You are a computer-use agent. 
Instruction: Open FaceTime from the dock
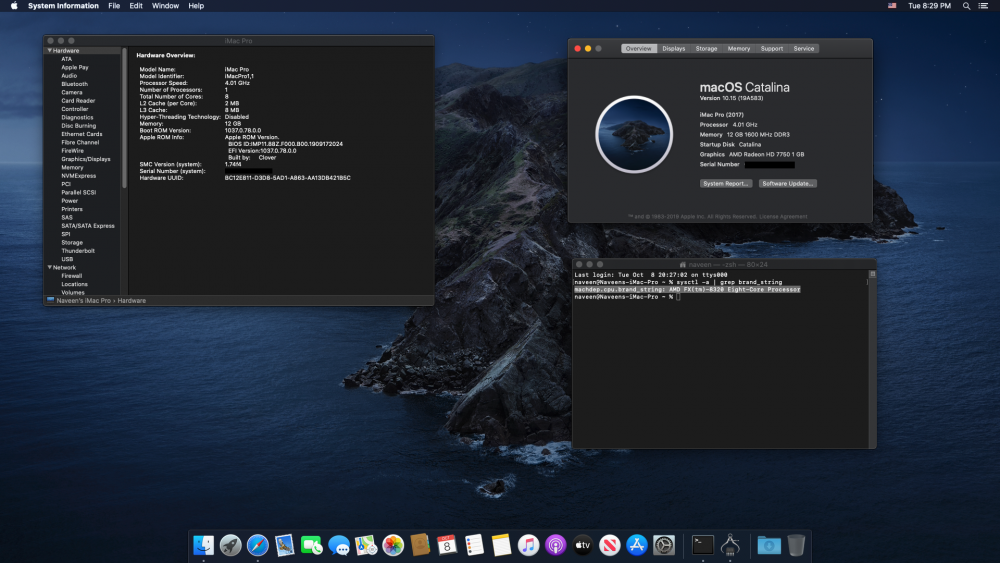(x=312, y=545)
